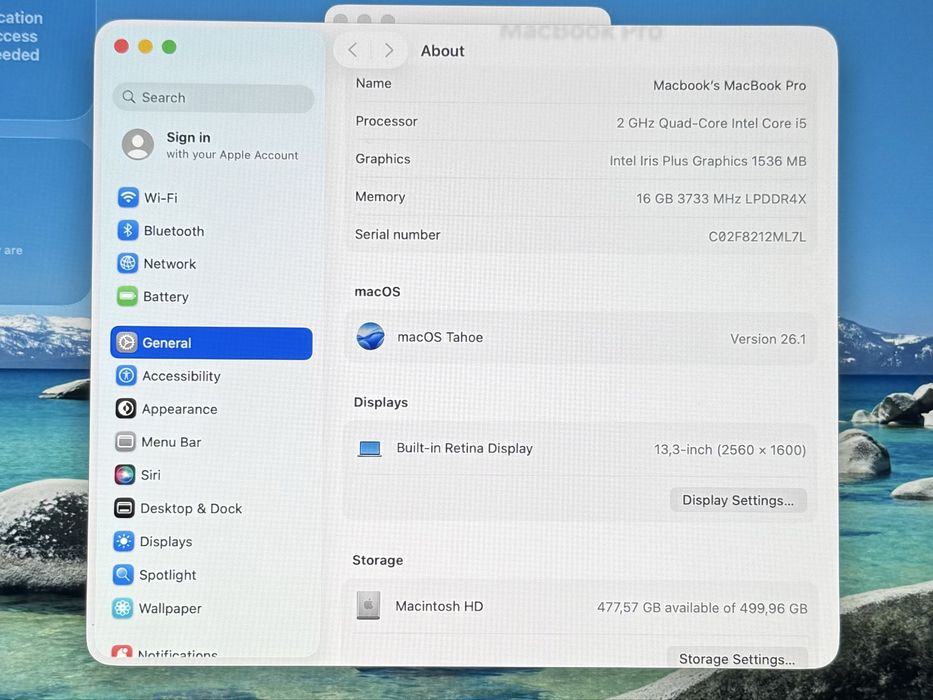Open the Bluetooth settings pane
This screenshot has width=933, height=700.
pos(212,230)
